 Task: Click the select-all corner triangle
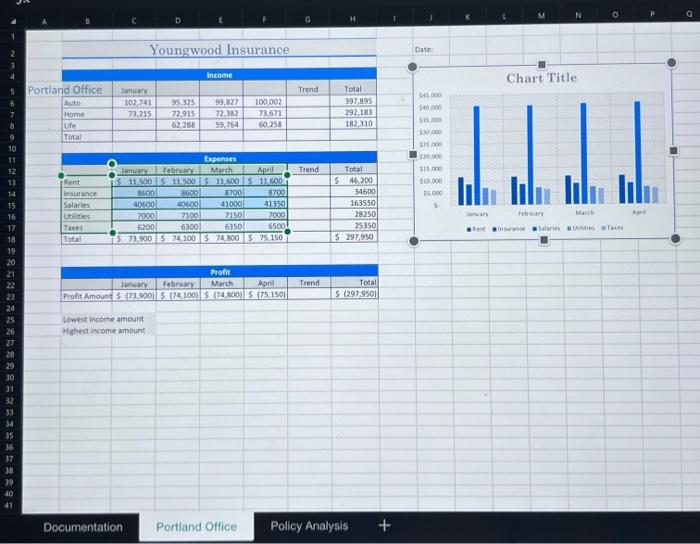(x=13, y=21)
